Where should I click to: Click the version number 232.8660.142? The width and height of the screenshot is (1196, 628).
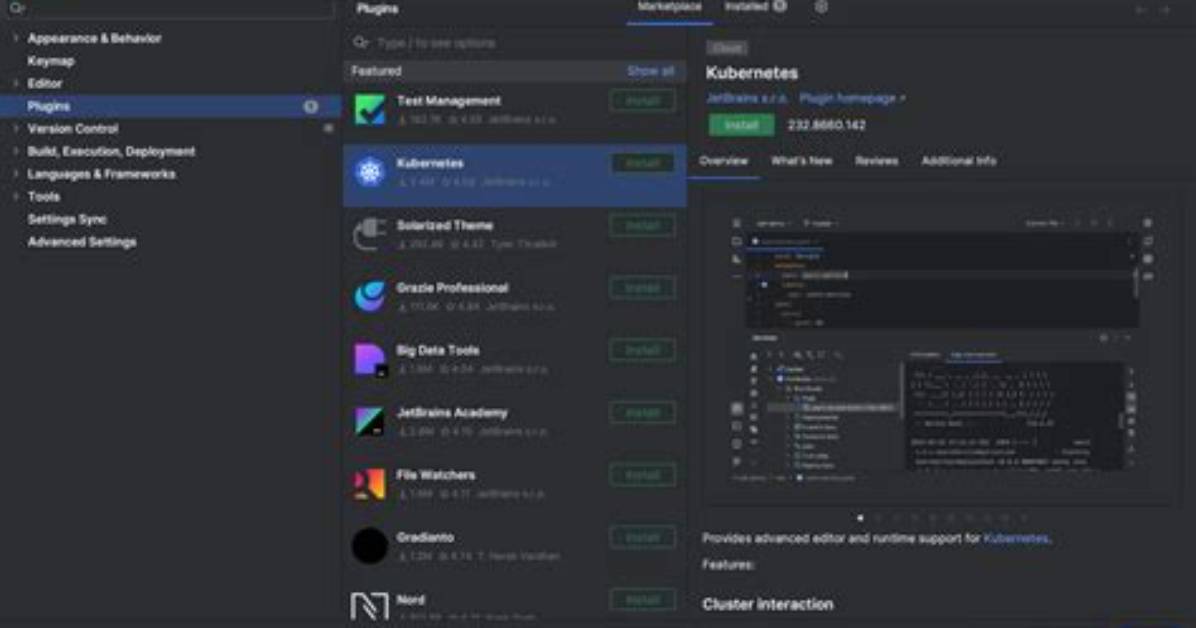[x=827, y=125]
